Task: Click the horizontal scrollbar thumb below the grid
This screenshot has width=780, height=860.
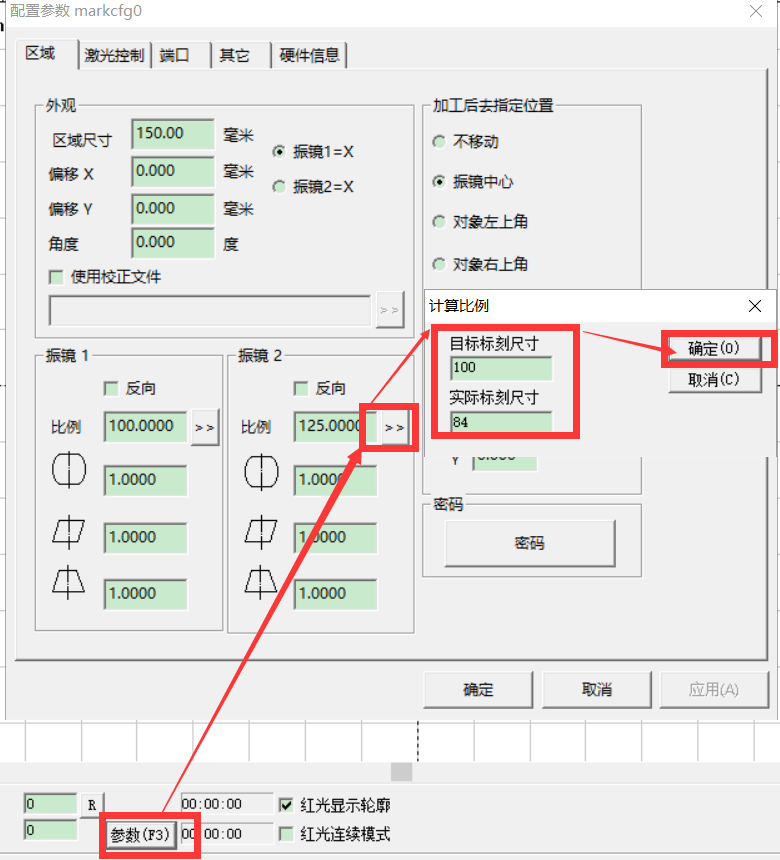Action: pos(402,772)
